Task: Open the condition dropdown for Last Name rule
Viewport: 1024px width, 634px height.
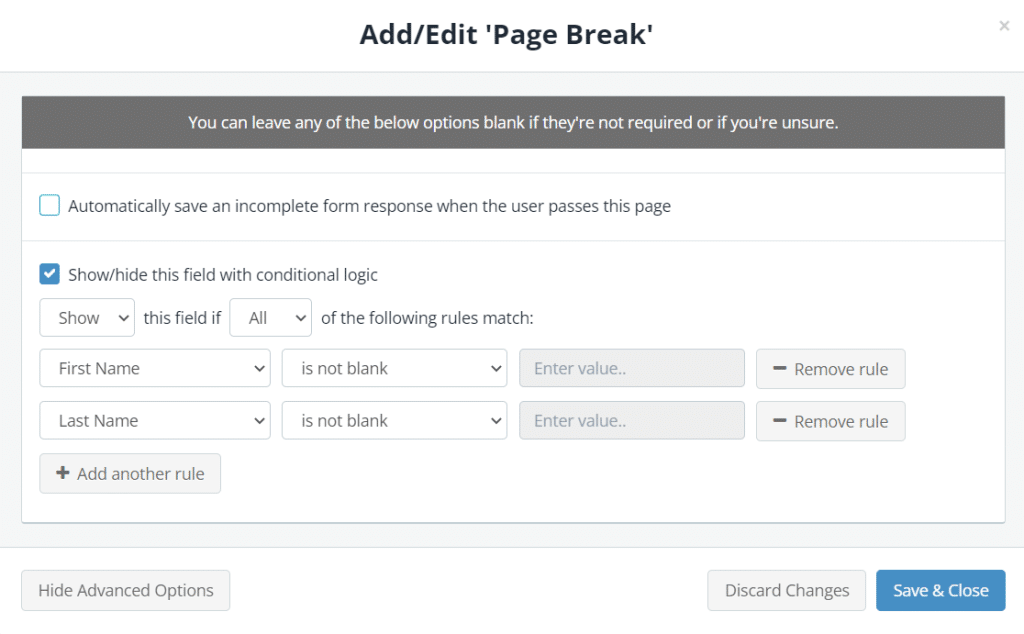Action: pos(394,420)
